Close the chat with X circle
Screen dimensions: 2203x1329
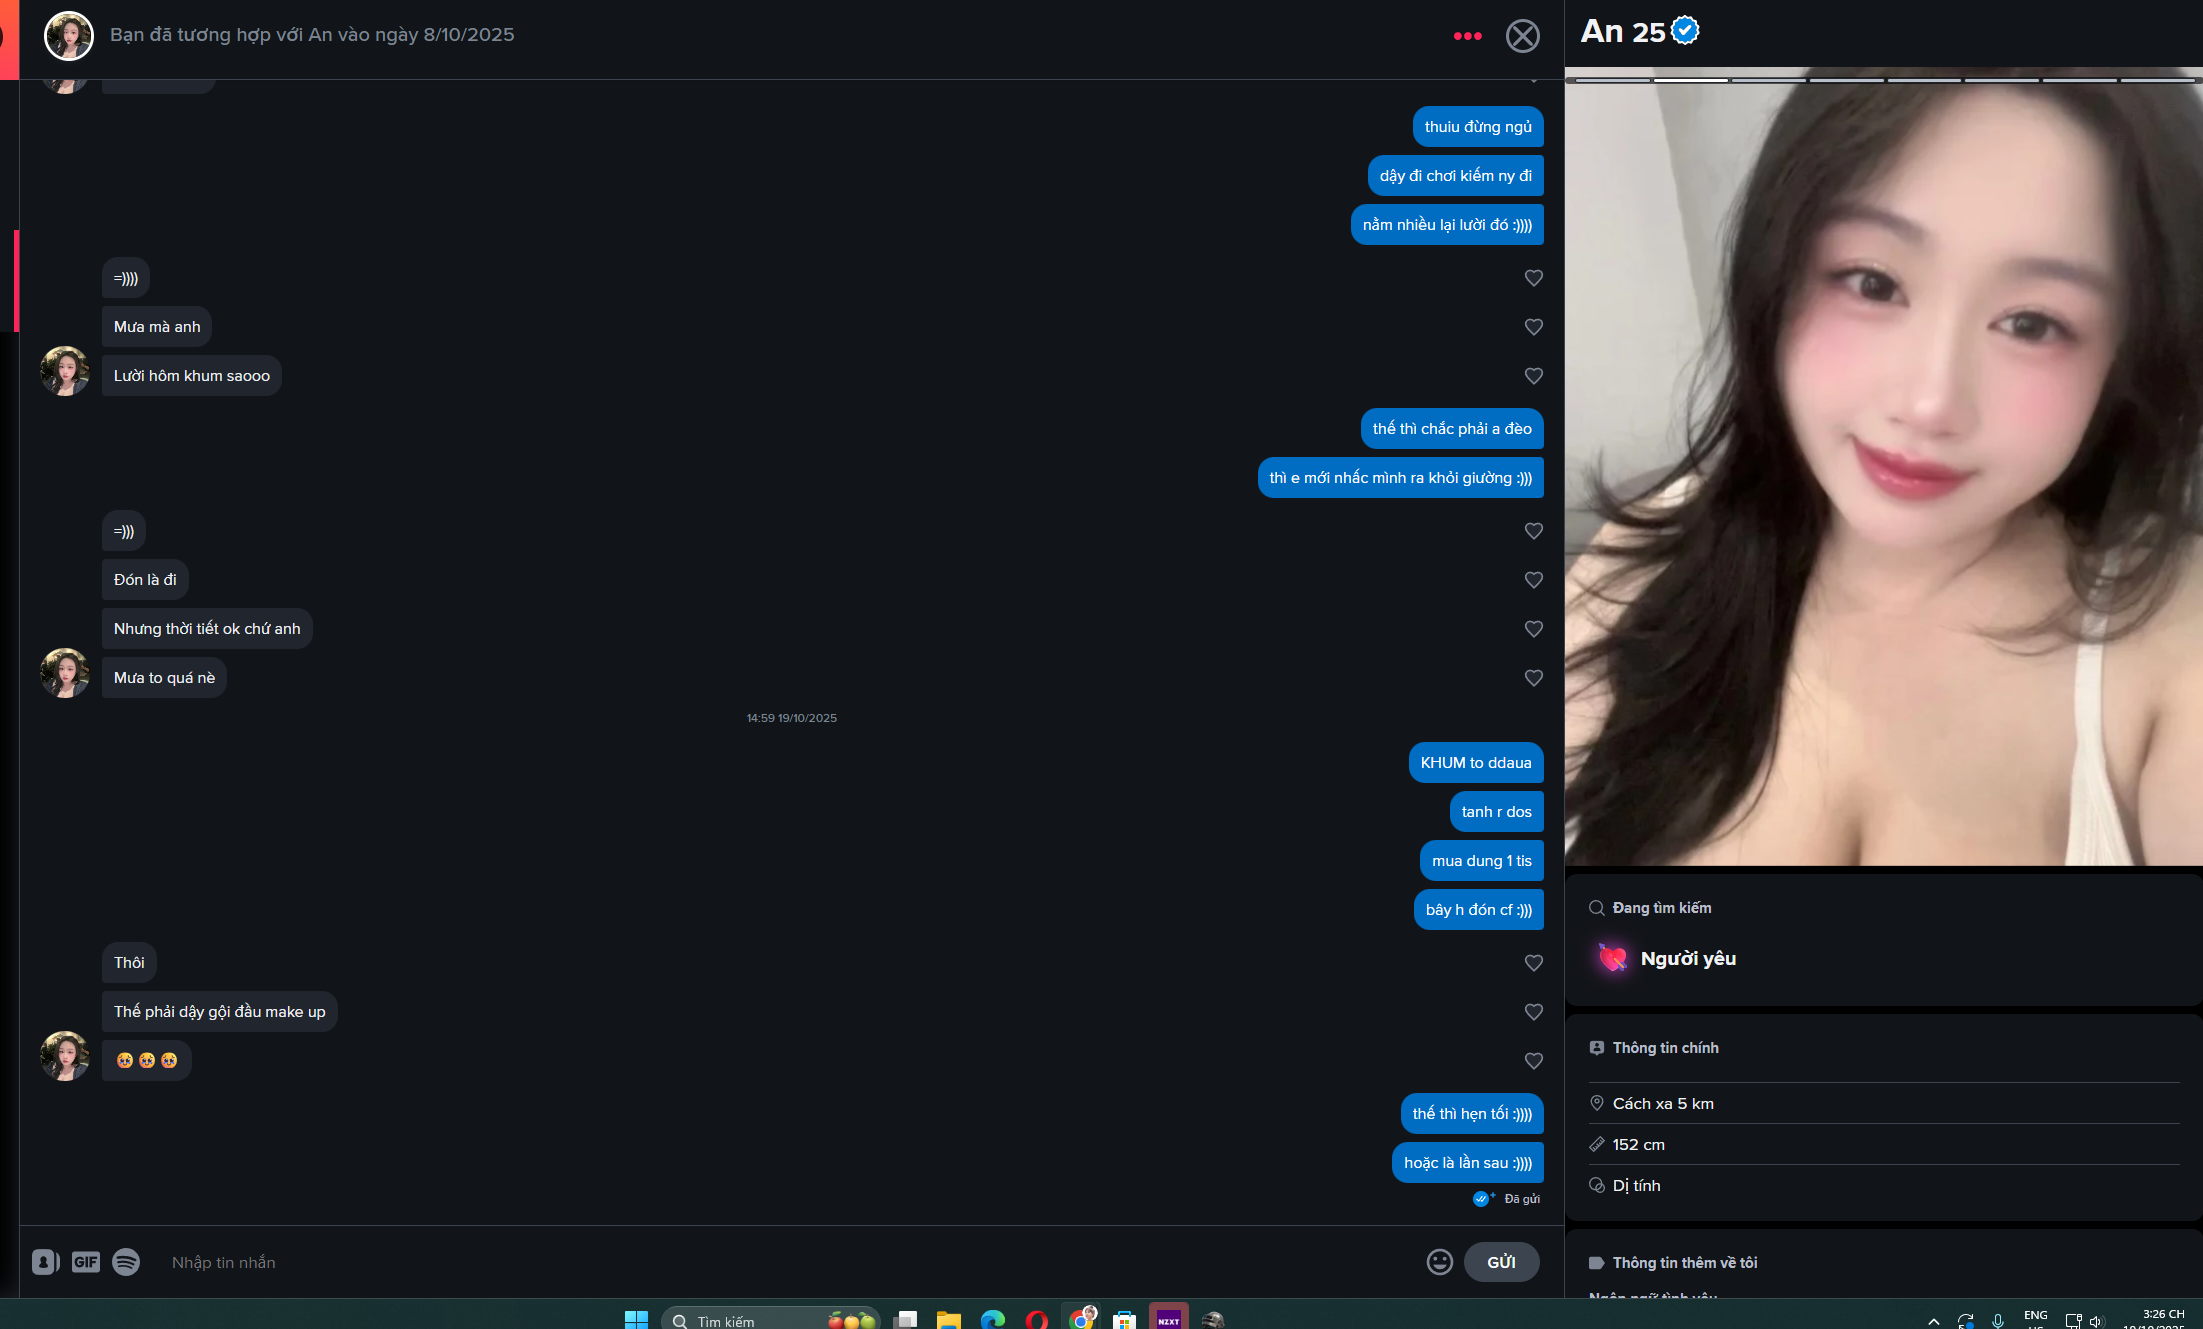click(x=1522, y=36)
